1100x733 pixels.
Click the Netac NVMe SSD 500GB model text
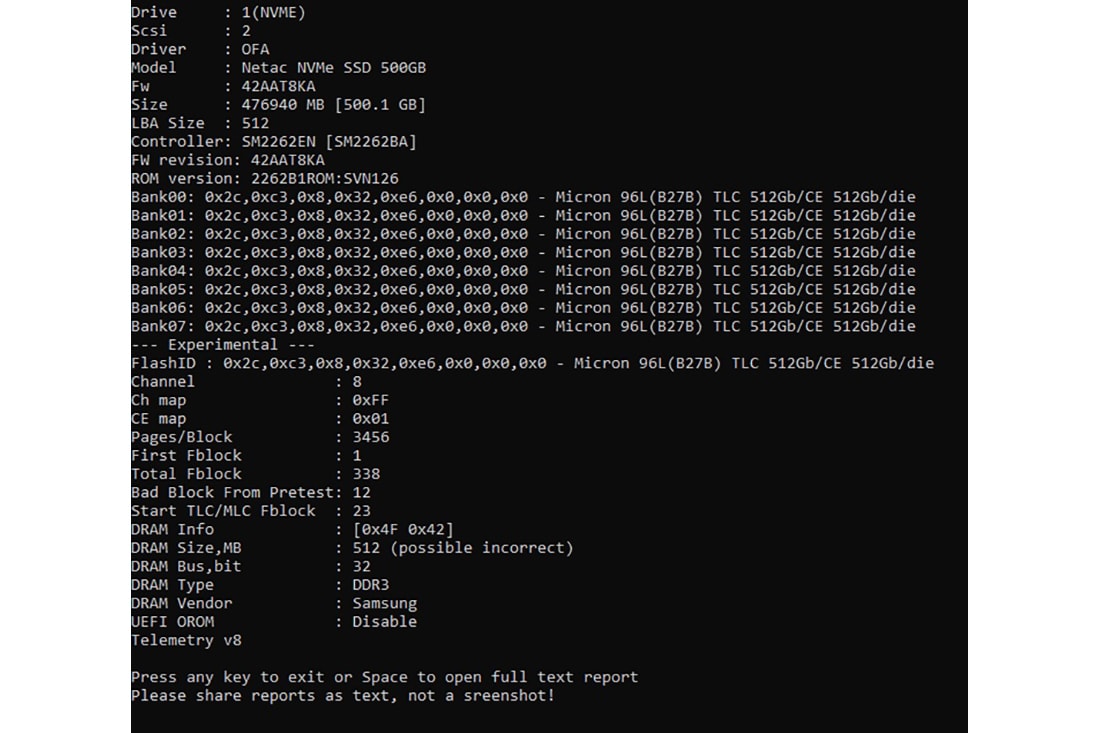[334, 67]
